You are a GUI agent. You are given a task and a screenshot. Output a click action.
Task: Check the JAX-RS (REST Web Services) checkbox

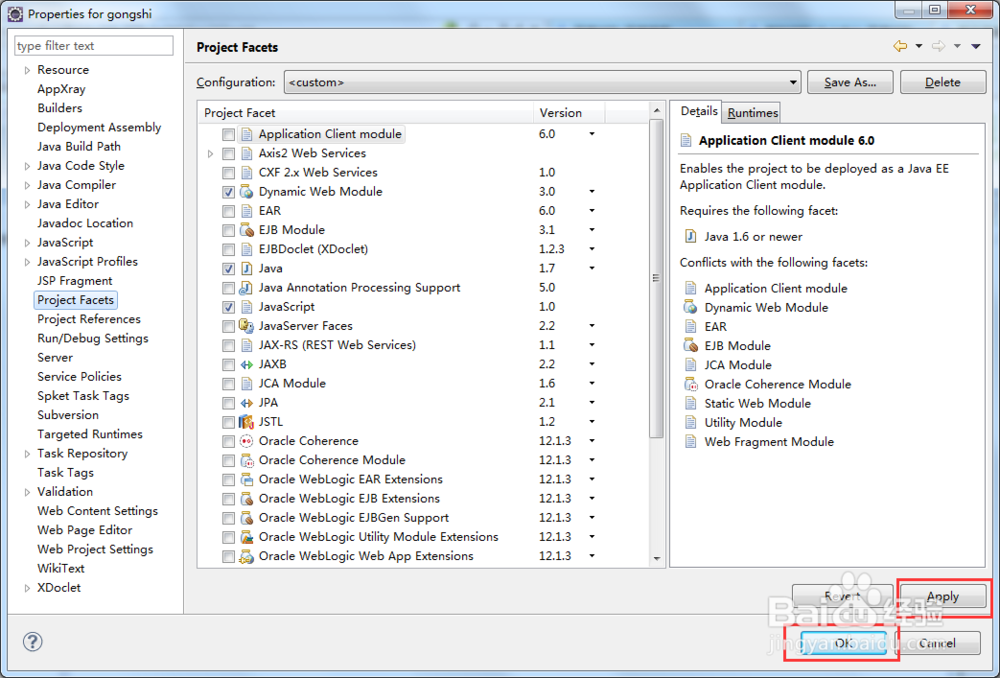tap(228, 346)
